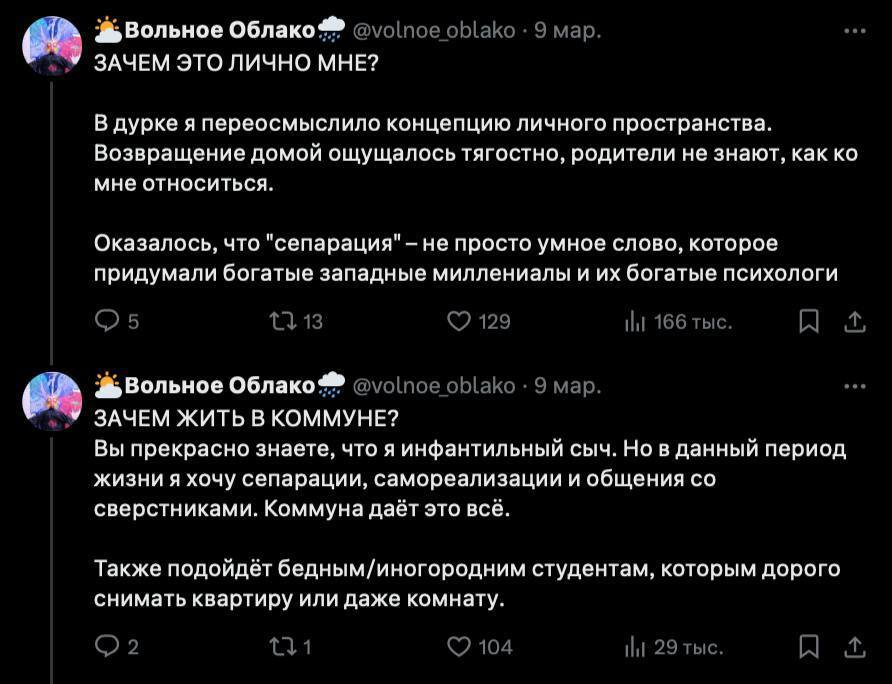Open second tweet author's profile avatar
This screenshot has width=892, height=684.
click(x=52, y=402)
